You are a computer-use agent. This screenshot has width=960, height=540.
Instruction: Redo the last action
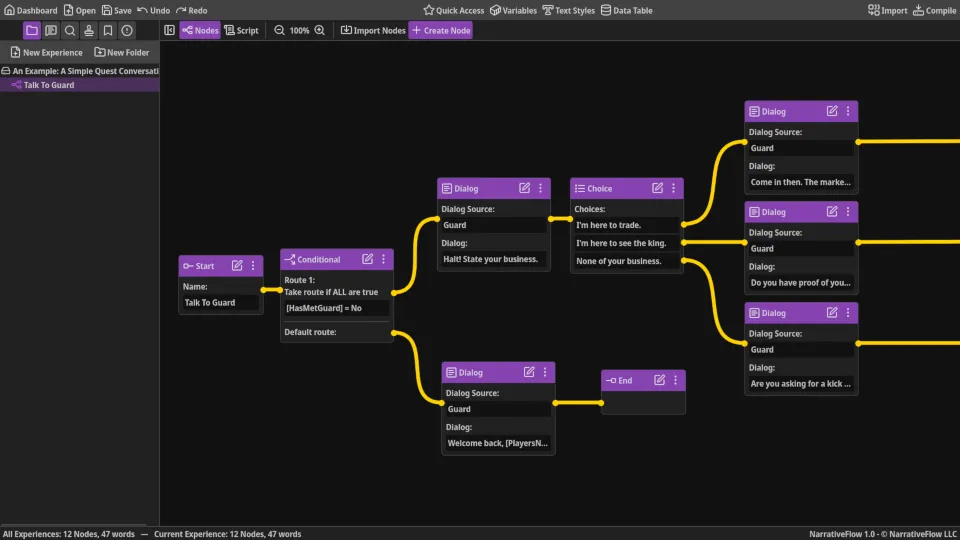click(192, 10)
